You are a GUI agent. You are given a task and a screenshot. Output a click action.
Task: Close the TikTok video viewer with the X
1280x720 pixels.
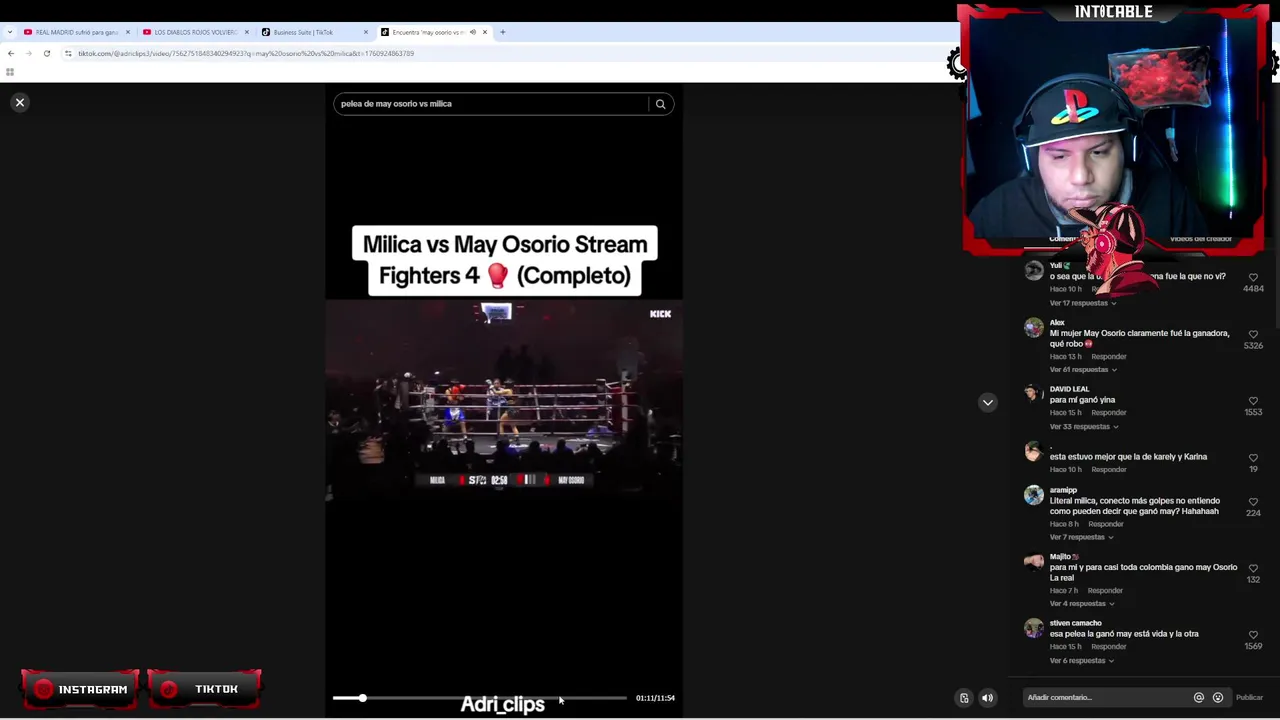click(x=19, y=102)
